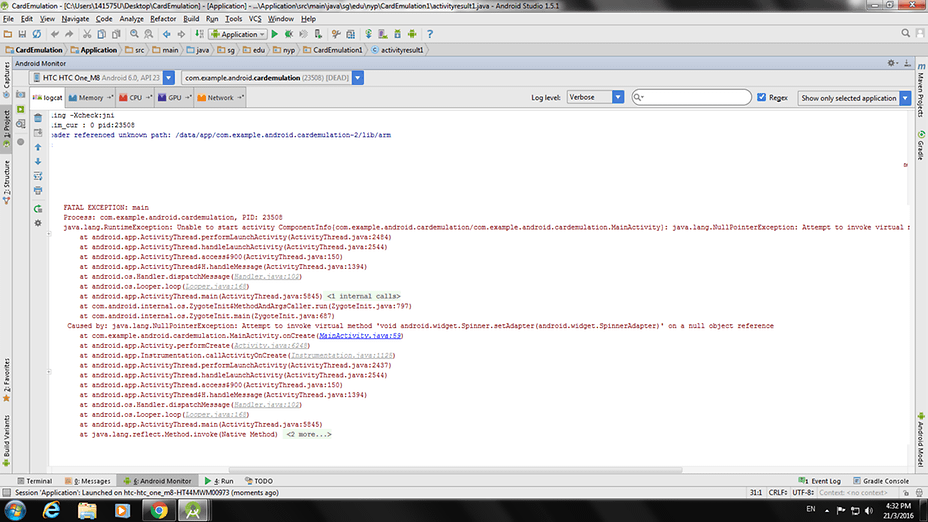Click the Android Monitor settings gear
The image size is (928, 522).
[892, 63]
